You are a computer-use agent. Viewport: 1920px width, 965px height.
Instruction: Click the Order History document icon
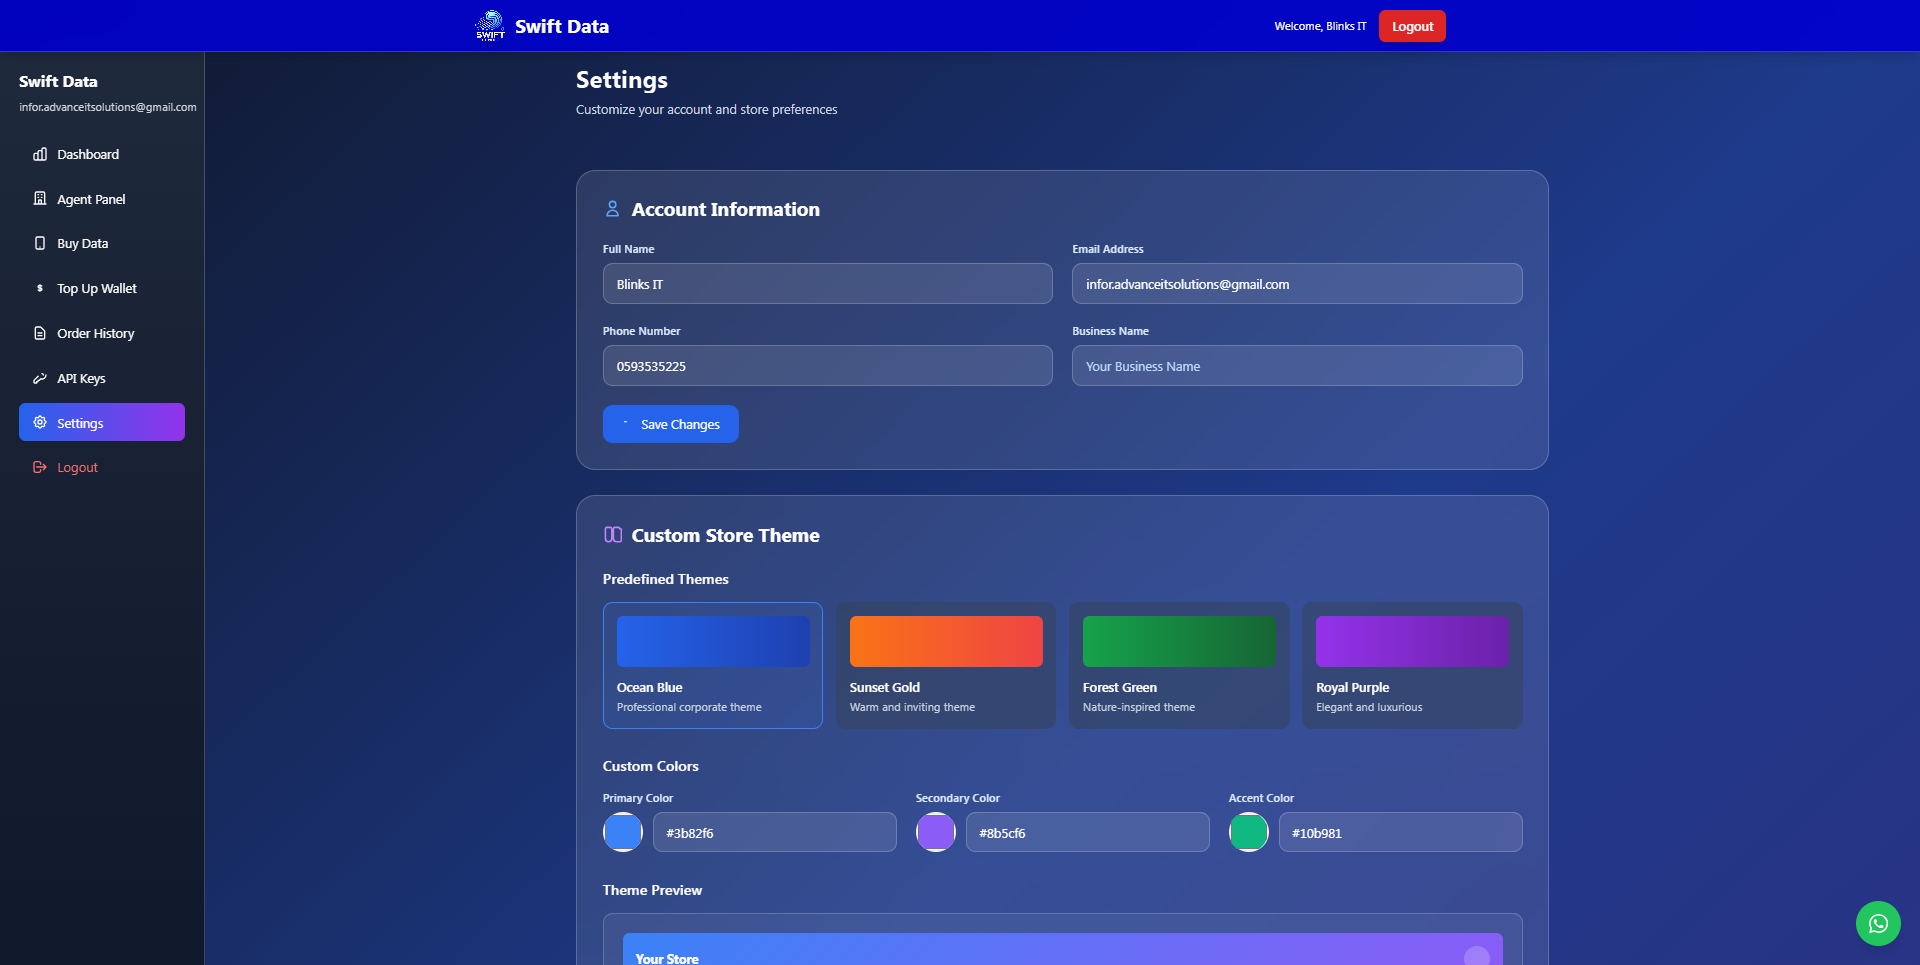(x=40, y=333)
